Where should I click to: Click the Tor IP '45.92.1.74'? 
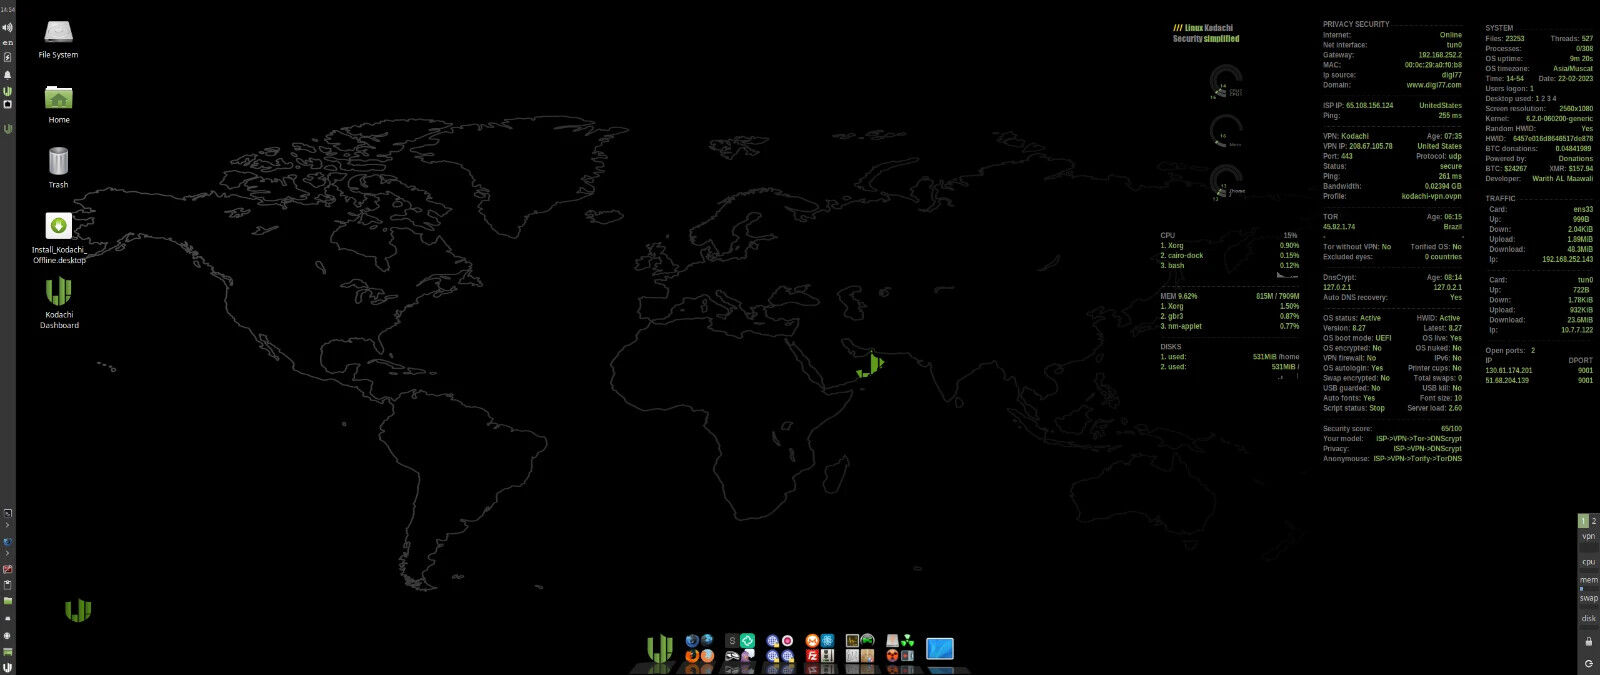tap(1339, 227)
